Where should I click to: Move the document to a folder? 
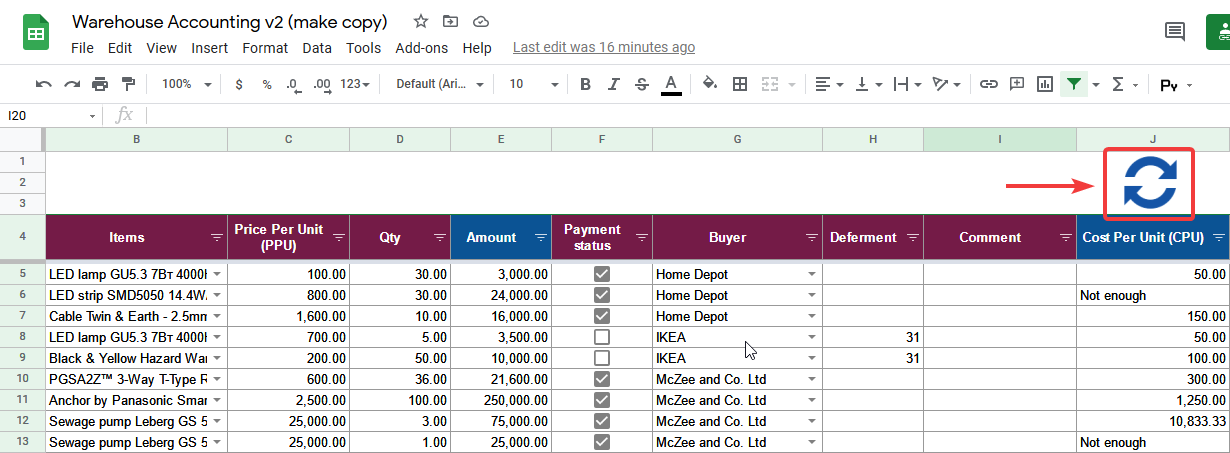coord(451,21)
